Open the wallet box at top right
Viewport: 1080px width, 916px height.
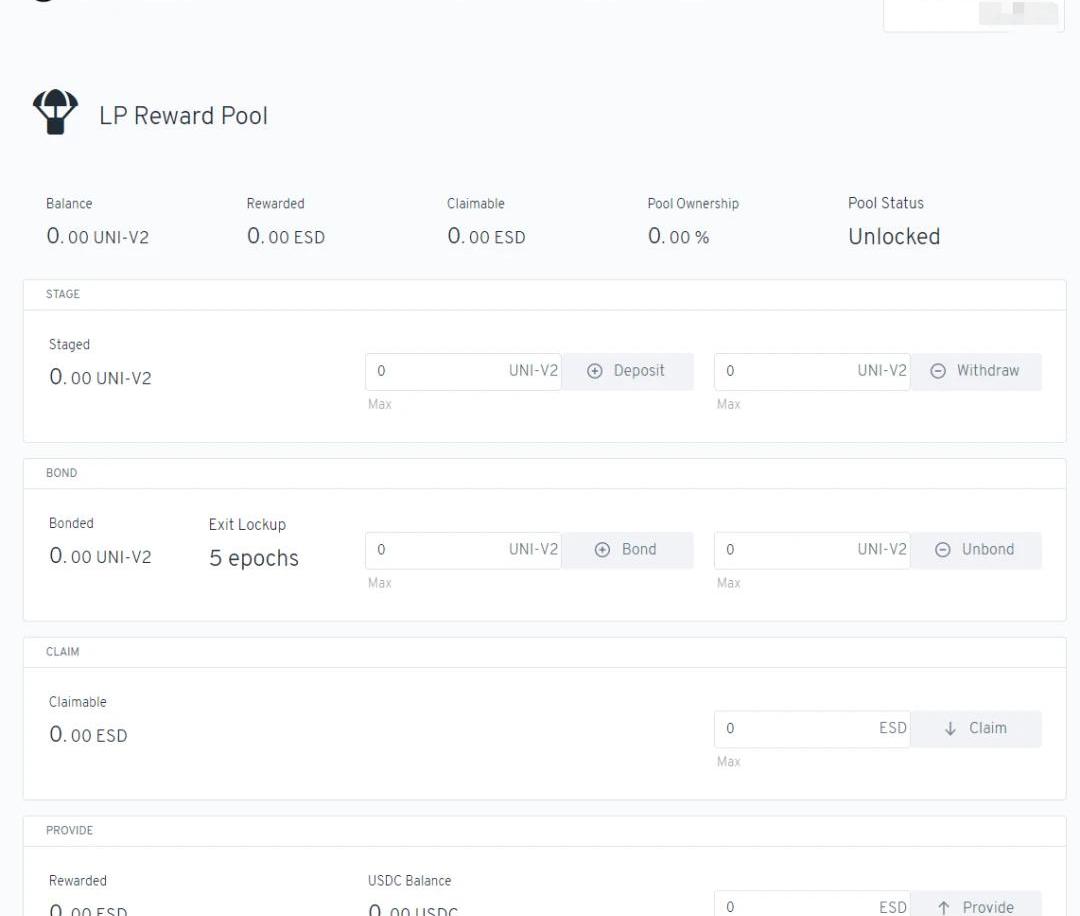(973, 15)
